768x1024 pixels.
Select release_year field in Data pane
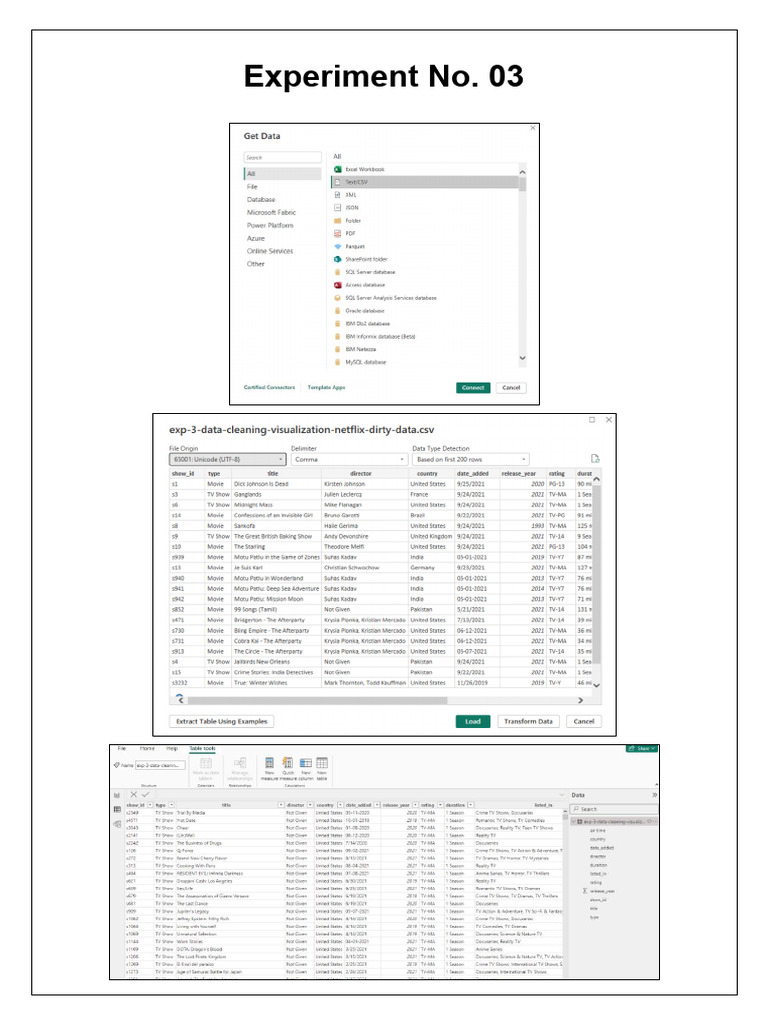pos(602,891)
